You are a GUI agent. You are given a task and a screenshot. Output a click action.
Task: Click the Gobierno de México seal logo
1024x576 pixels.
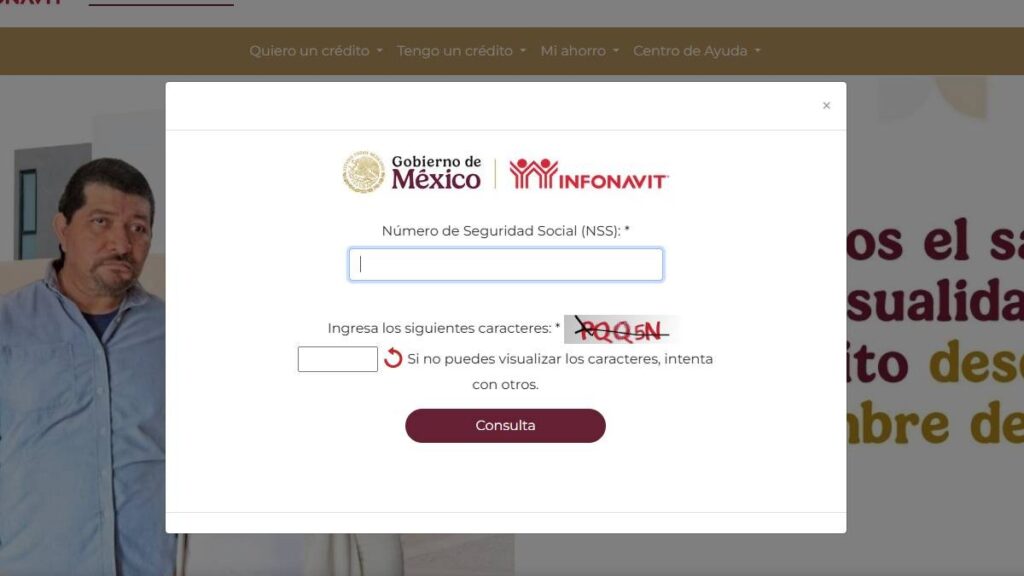(363, 173)
